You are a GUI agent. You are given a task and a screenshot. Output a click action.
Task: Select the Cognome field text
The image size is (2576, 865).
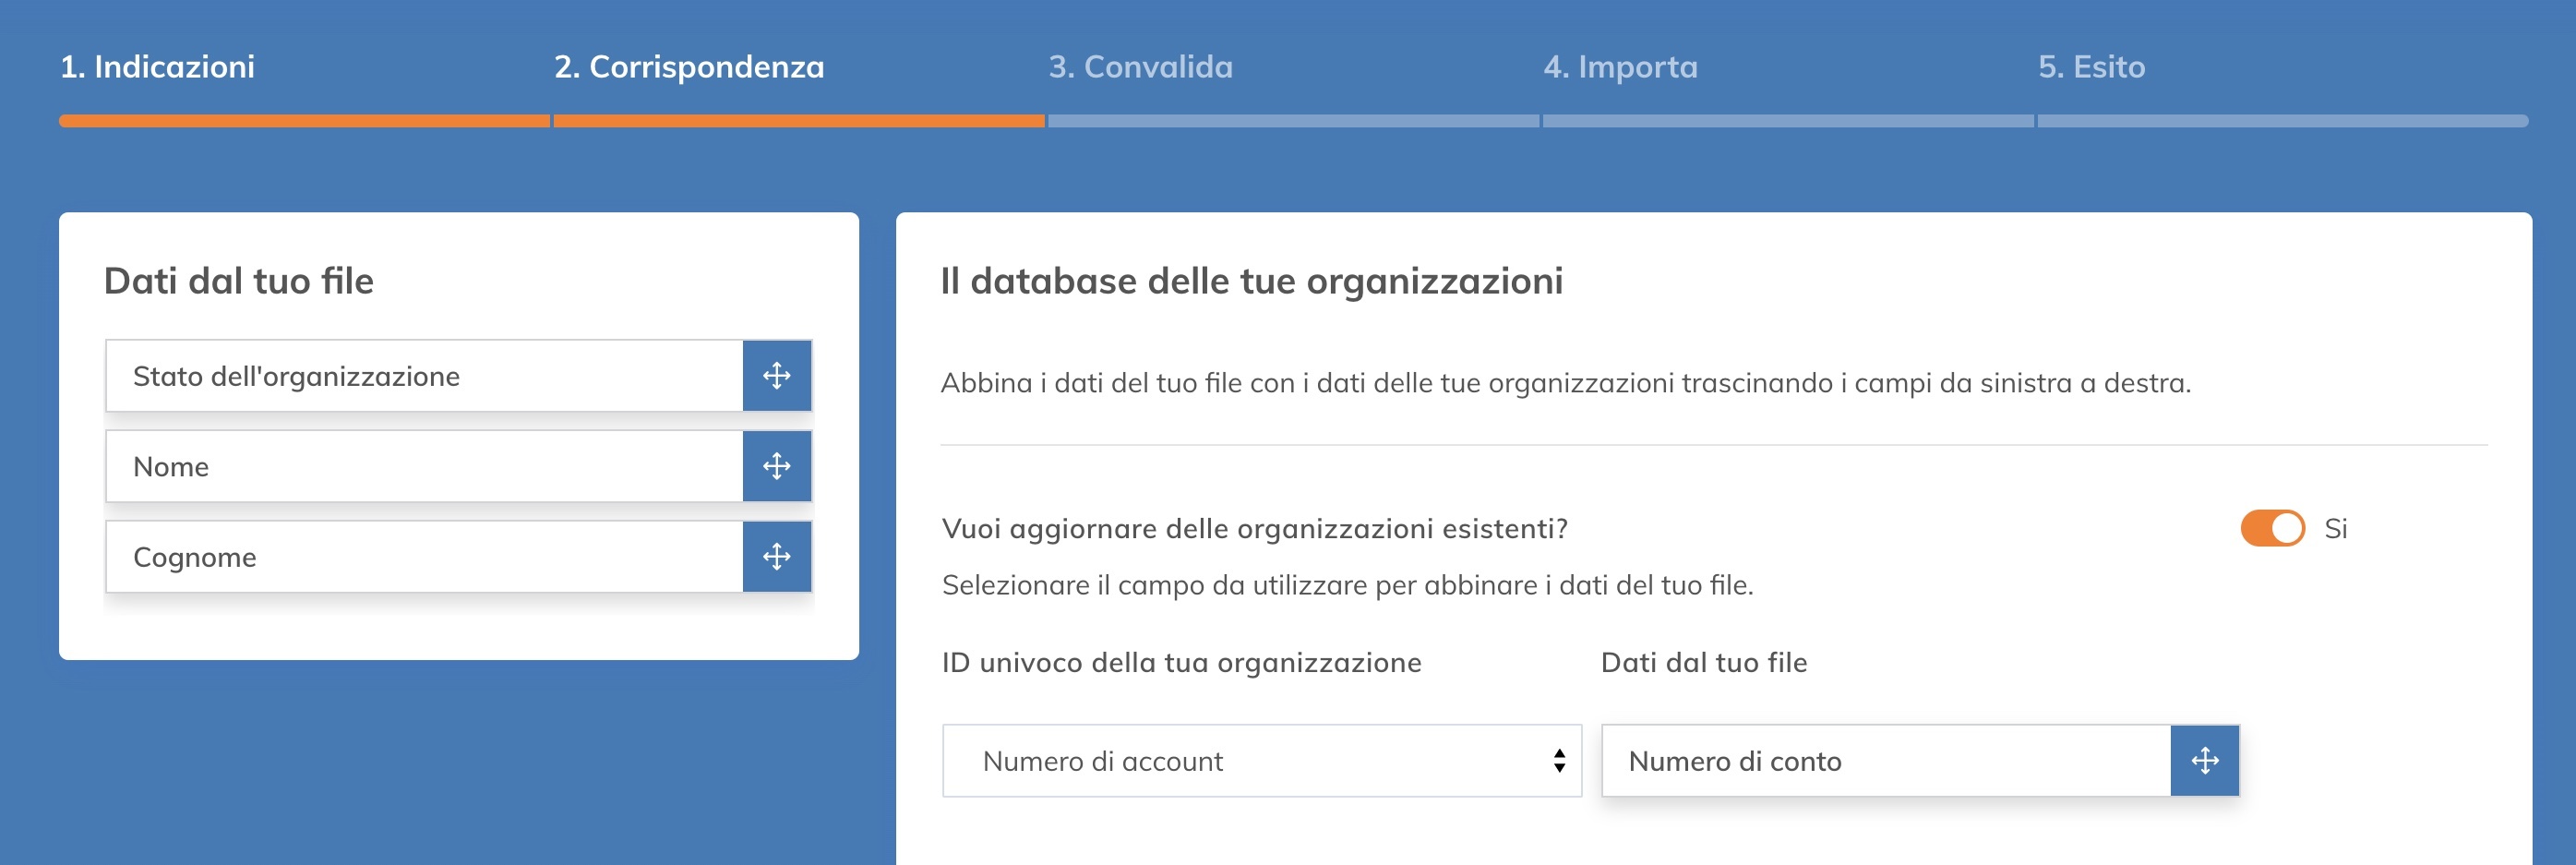195,557
